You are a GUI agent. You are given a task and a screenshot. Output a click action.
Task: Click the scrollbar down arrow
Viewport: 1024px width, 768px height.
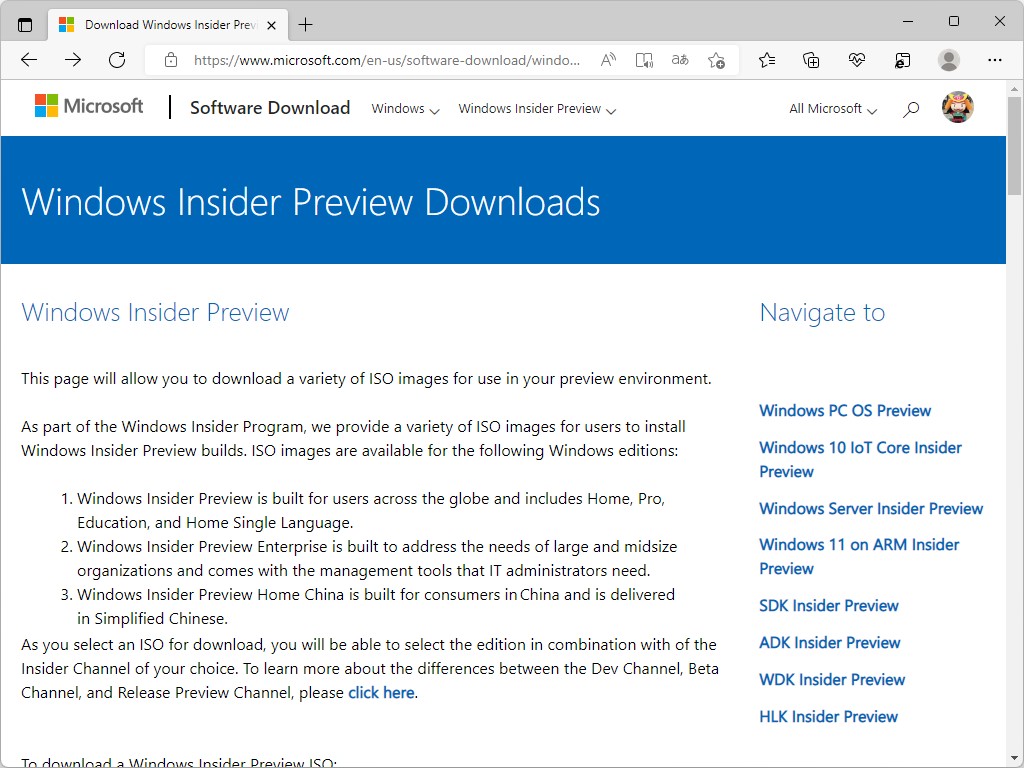1014,759
